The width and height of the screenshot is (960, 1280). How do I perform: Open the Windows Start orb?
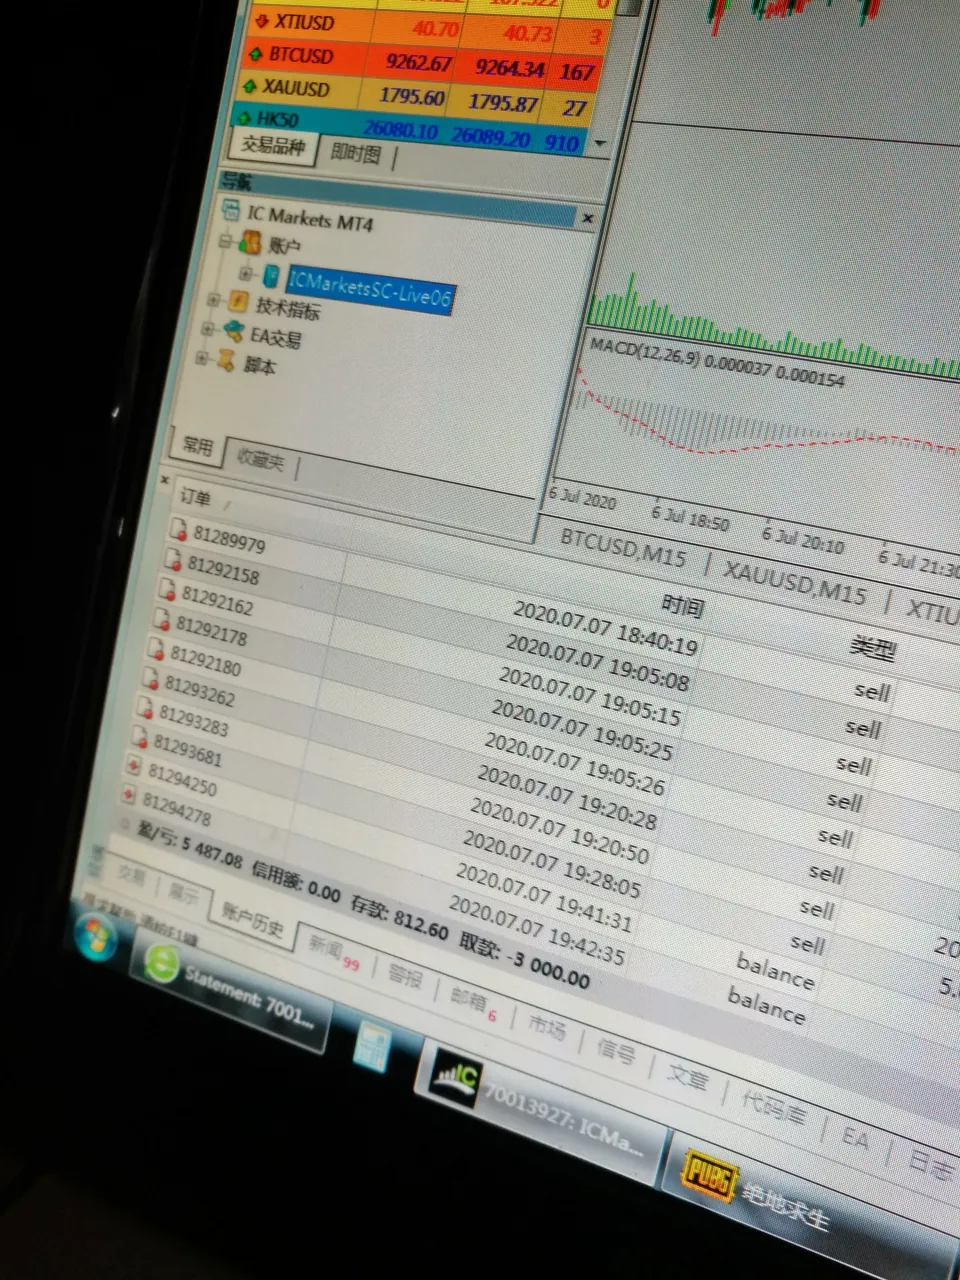95,937
